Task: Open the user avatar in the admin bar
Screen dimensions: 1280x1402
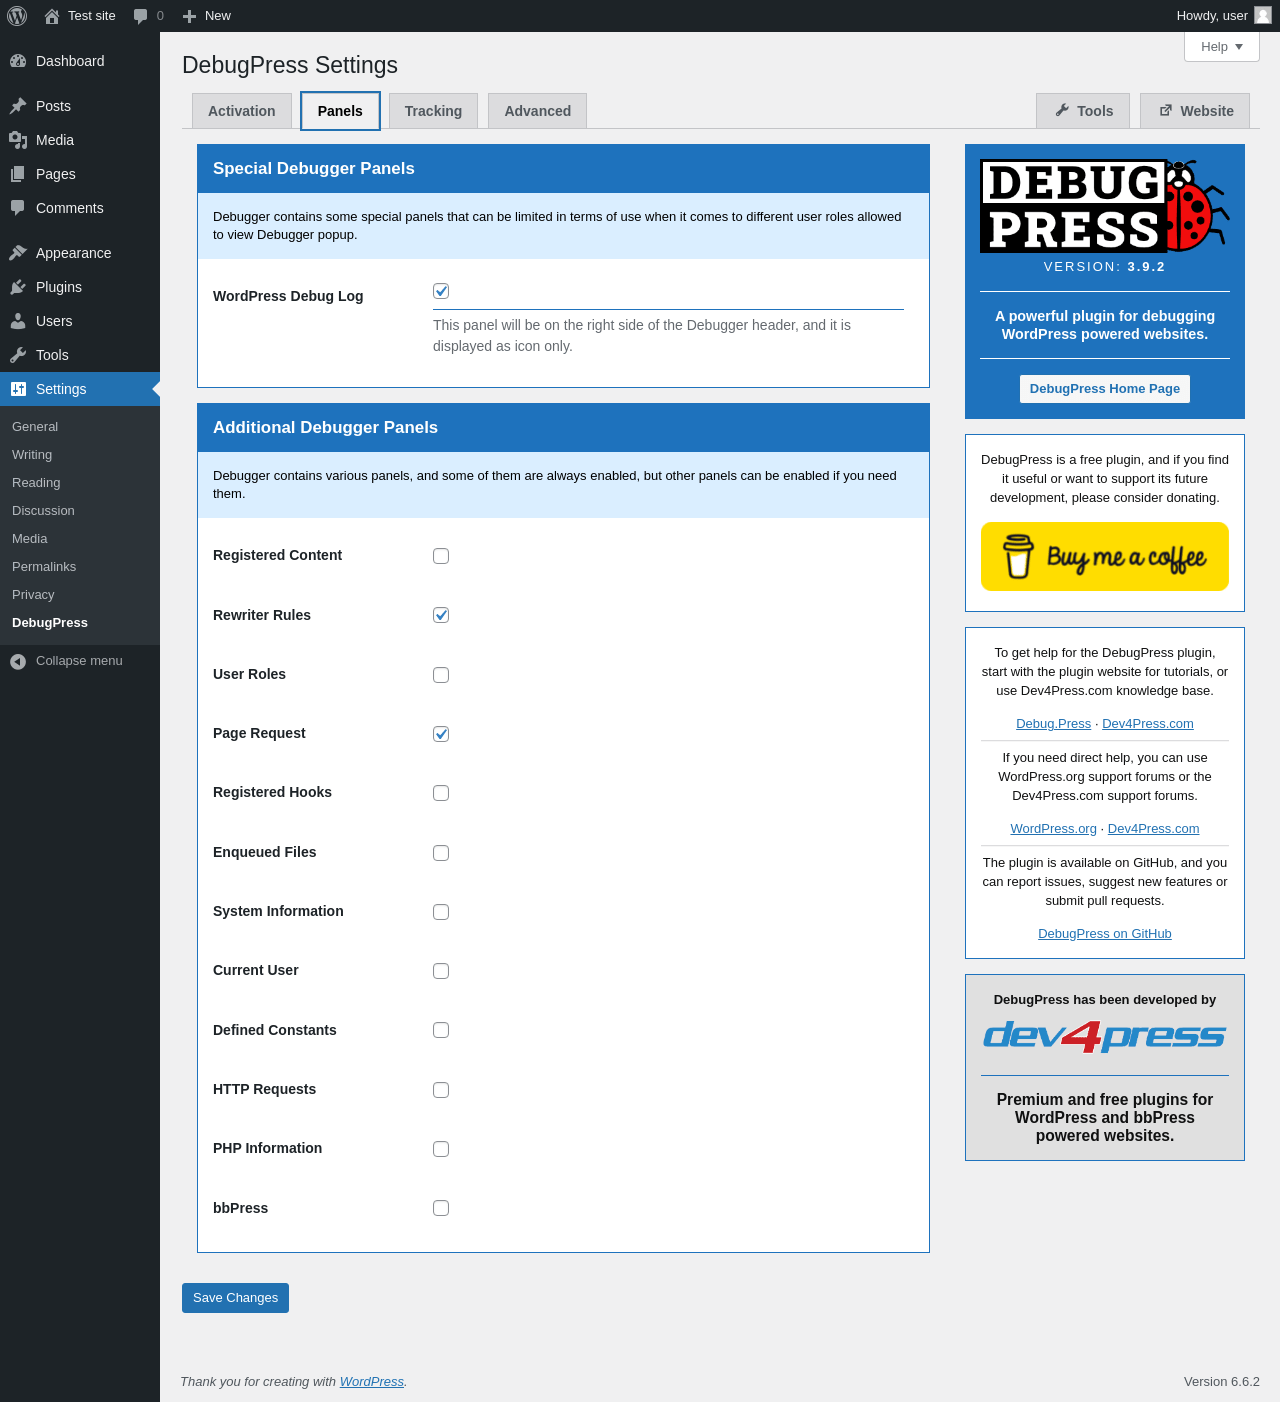Action: pos(1263,15)
